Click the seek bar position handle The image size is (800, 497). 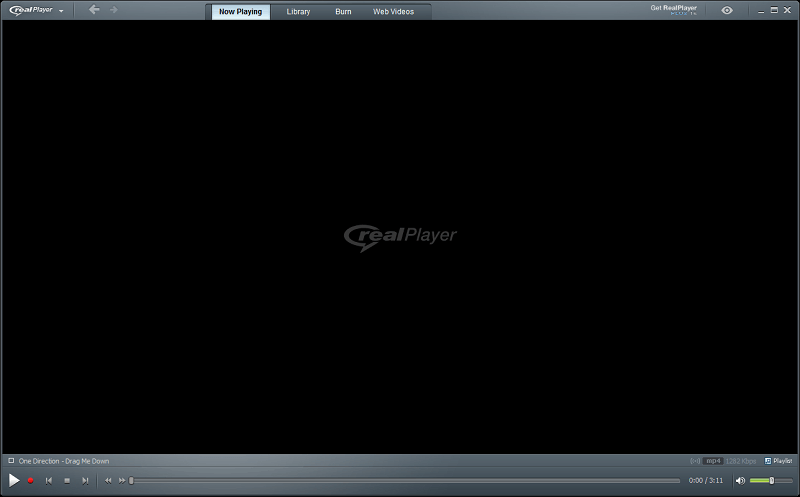(x=131, y=481)
